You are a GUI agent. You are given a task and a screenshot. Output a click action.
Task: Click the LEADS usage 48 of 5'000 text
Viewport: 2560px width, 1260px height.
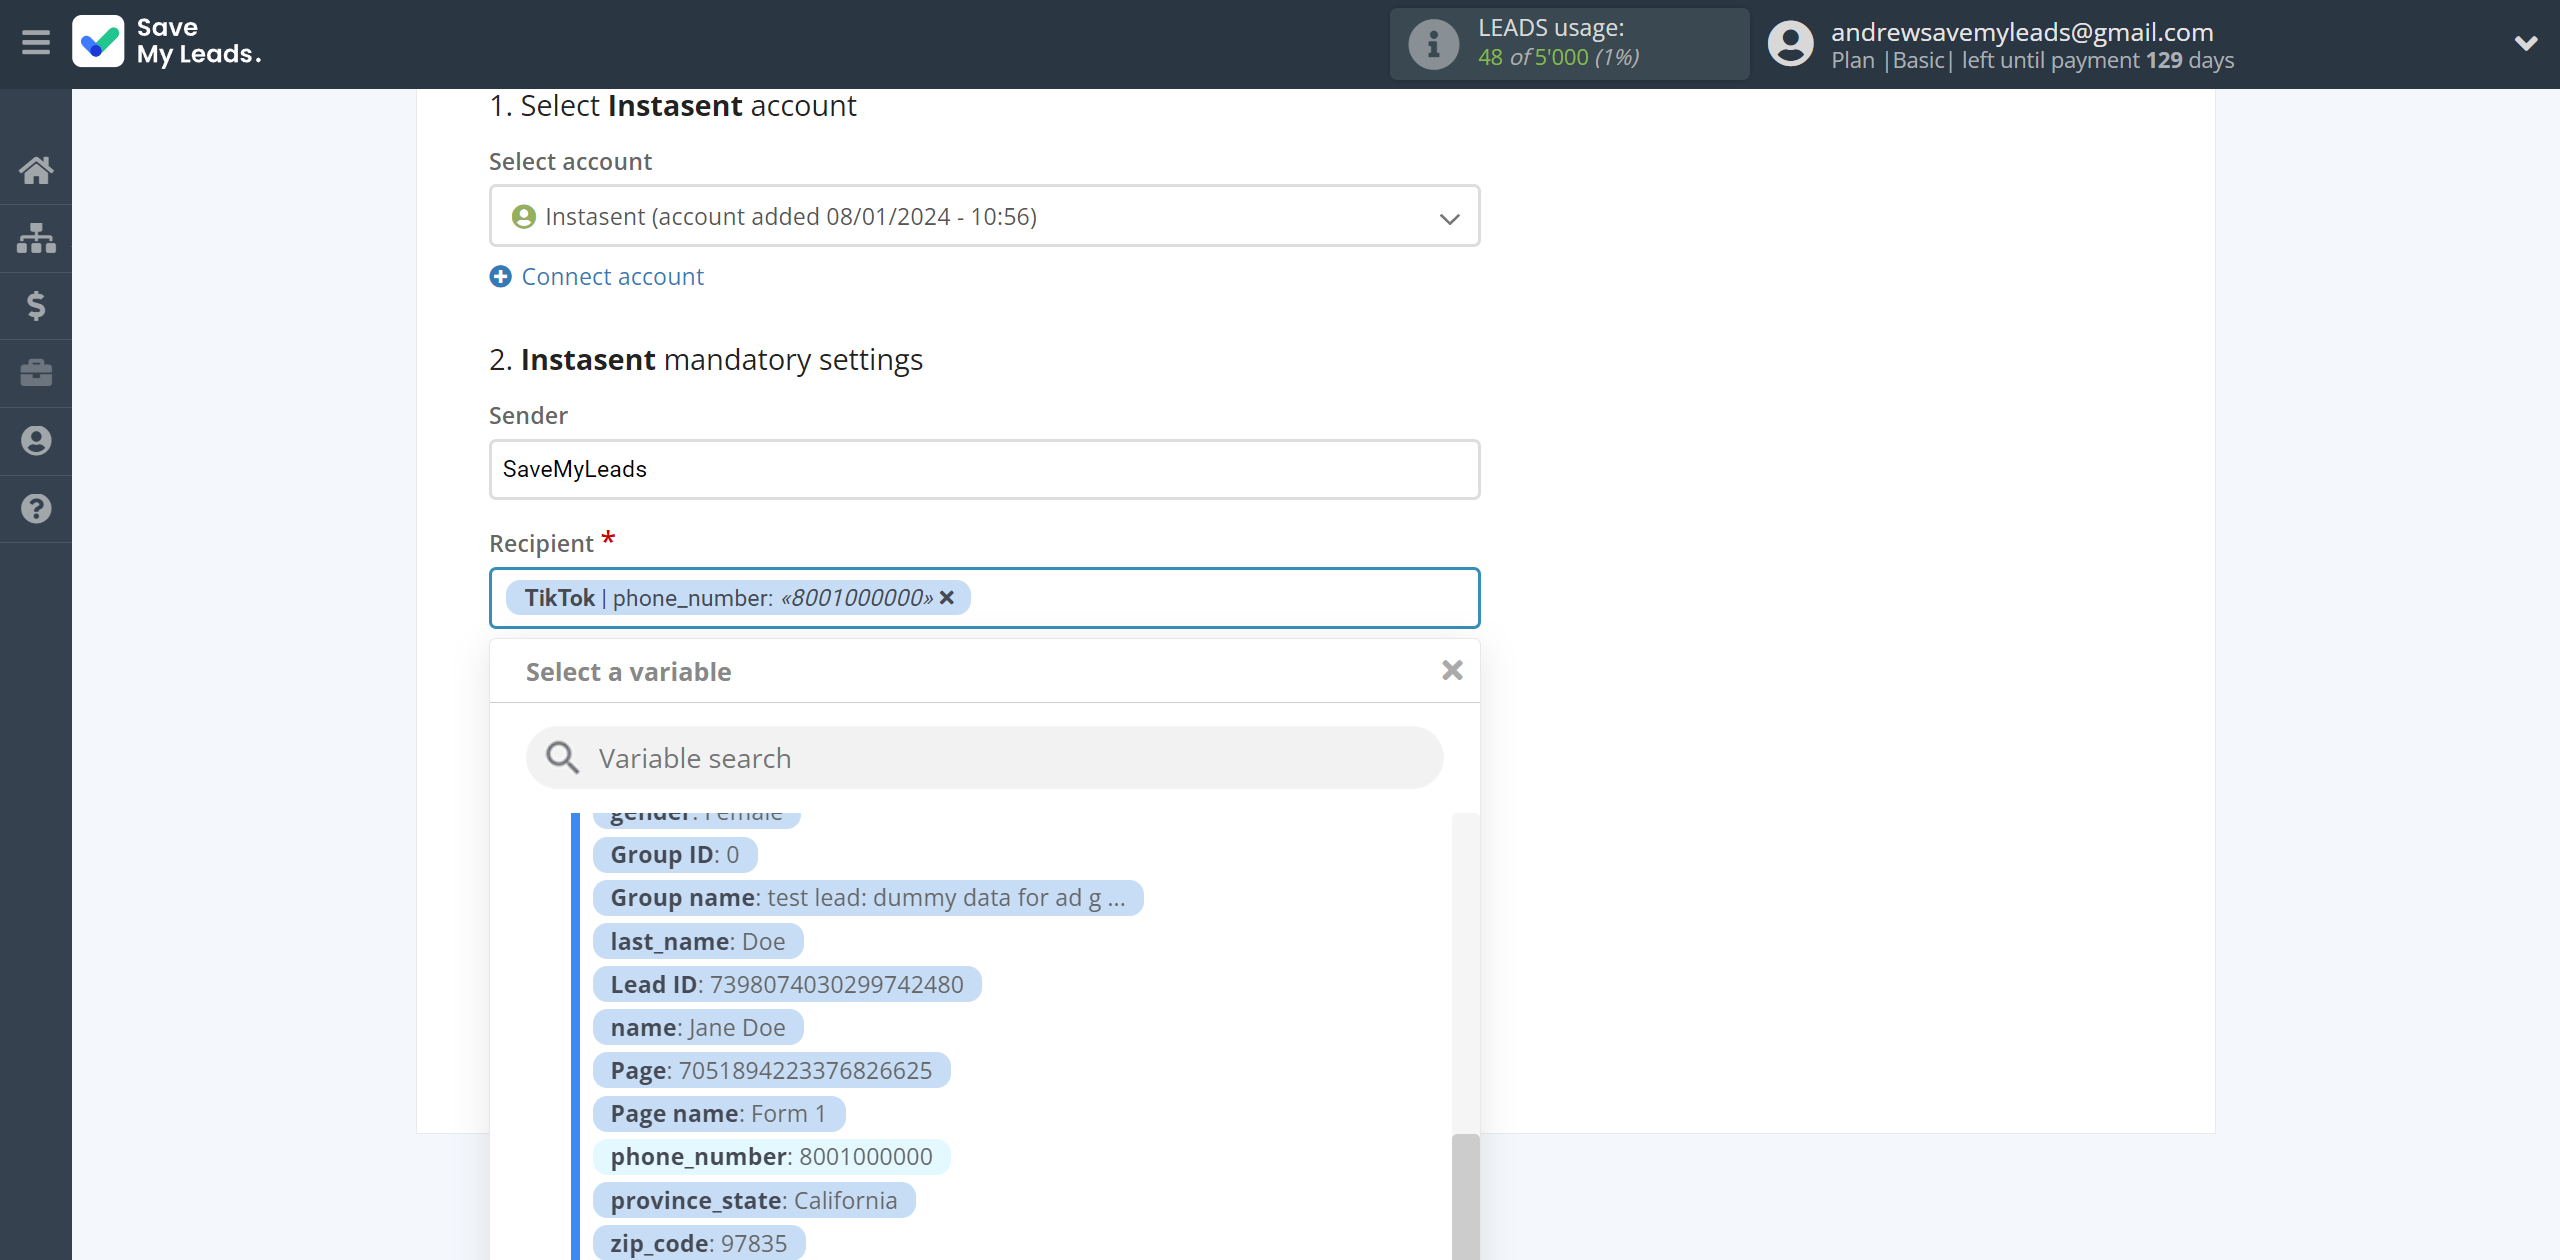tap(1558, 58)
